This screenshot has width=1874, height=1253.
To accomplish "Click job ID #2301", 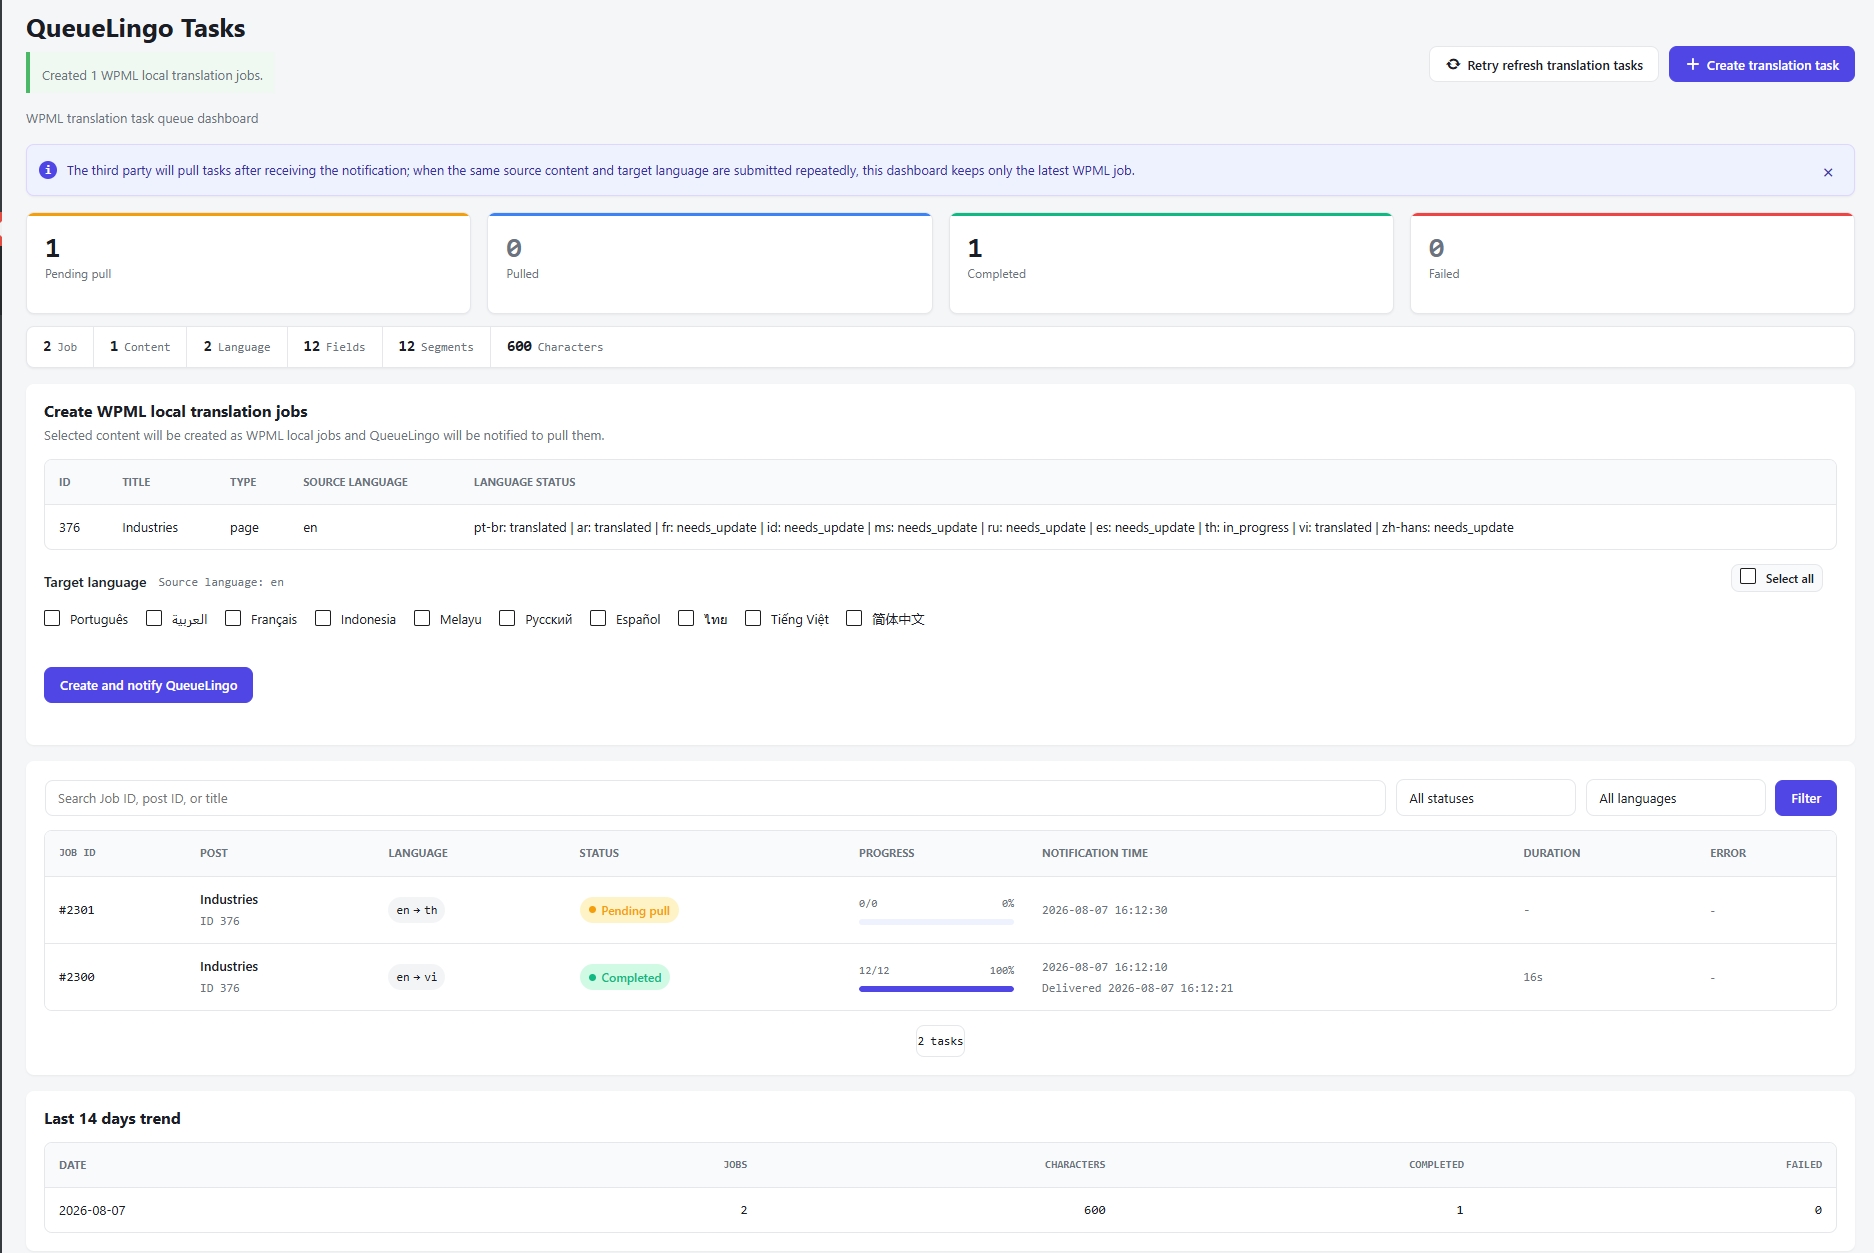I will click(77, 910).
